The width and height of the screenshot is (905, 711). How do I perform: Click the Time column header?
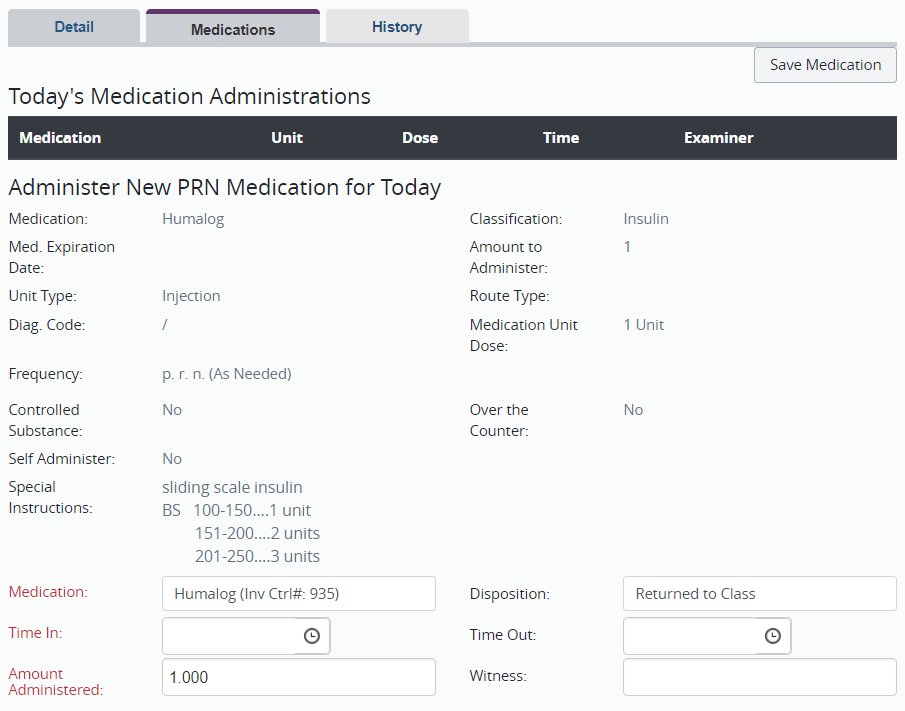point(561,137)
